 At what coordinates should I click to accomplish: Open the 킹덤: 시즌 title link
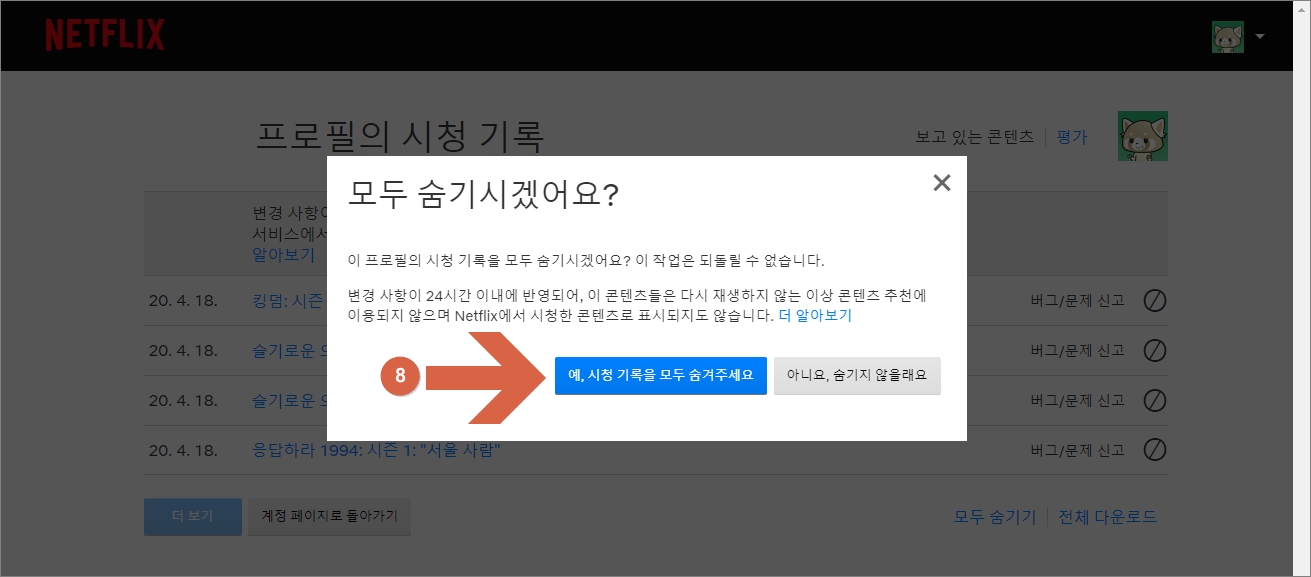tap(290, 300)
